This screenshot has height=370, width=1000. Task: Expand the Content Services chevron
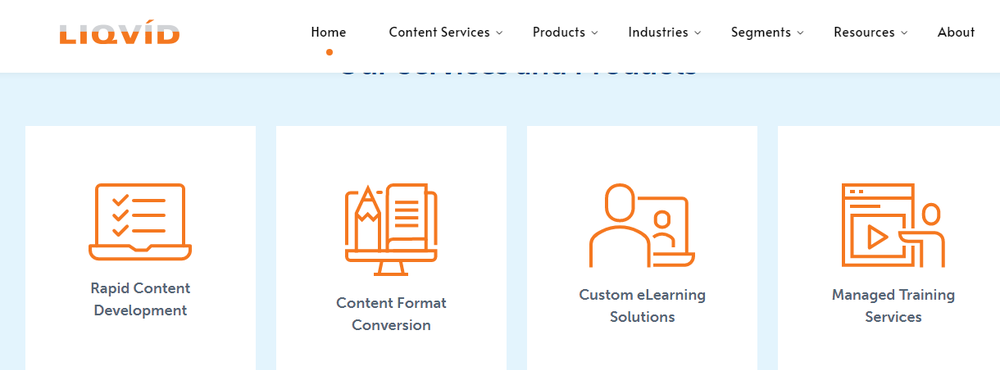499,33
